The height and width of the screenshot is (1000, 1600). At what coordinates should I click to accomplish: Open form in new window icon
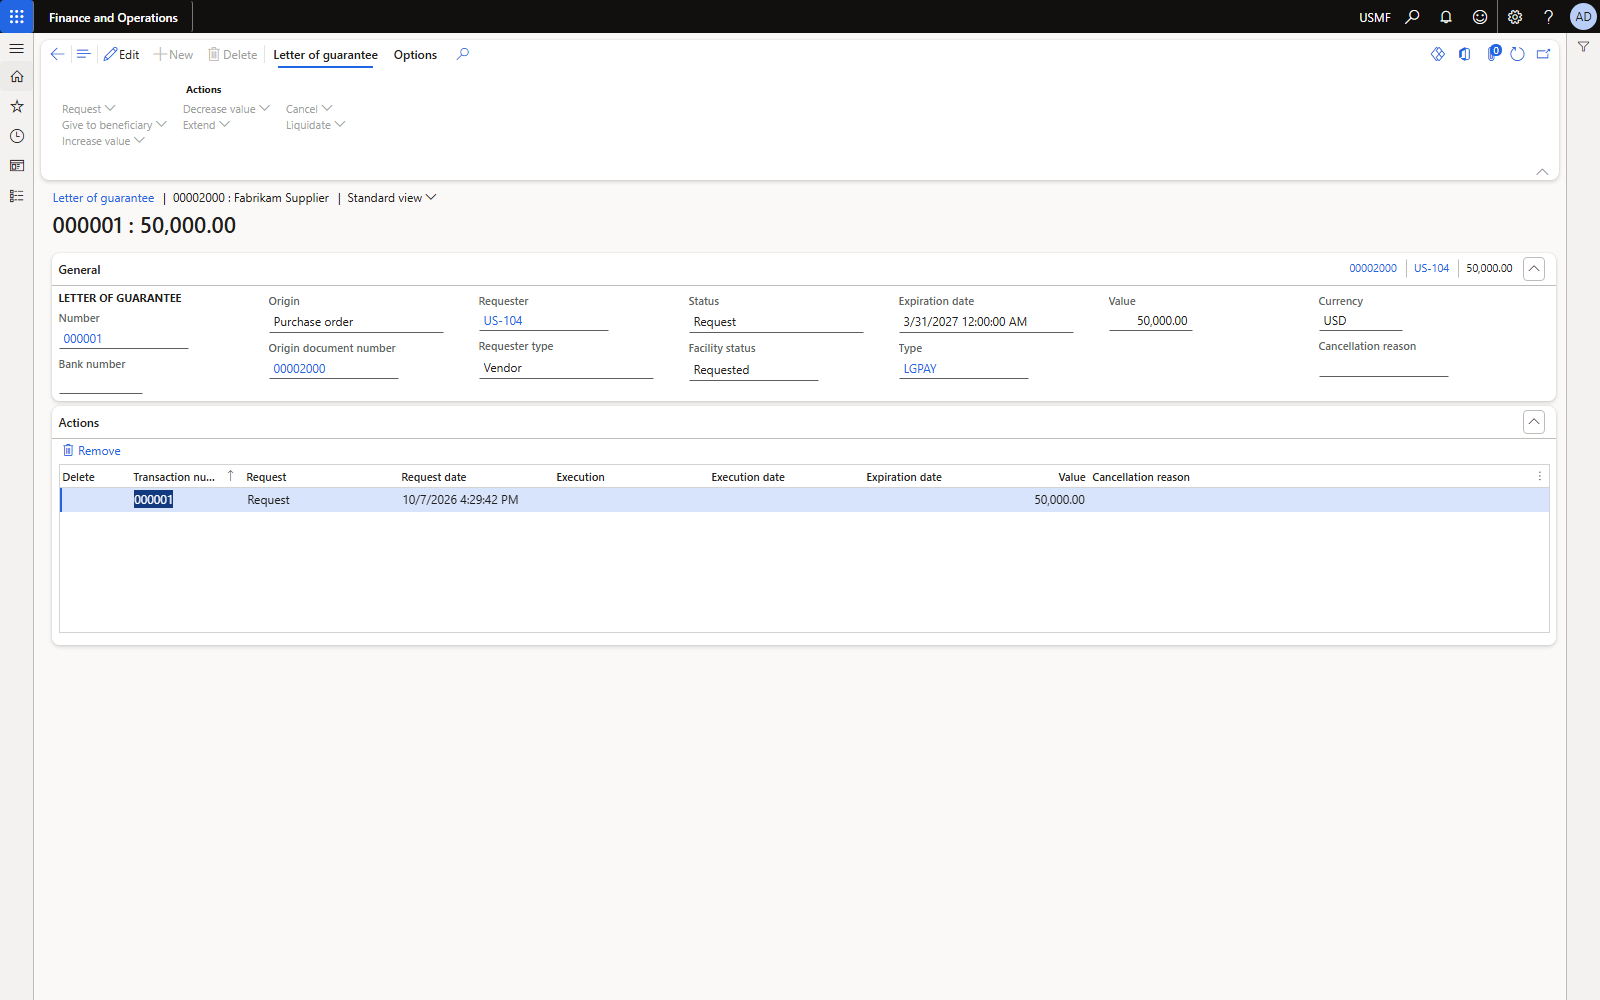1543,54
